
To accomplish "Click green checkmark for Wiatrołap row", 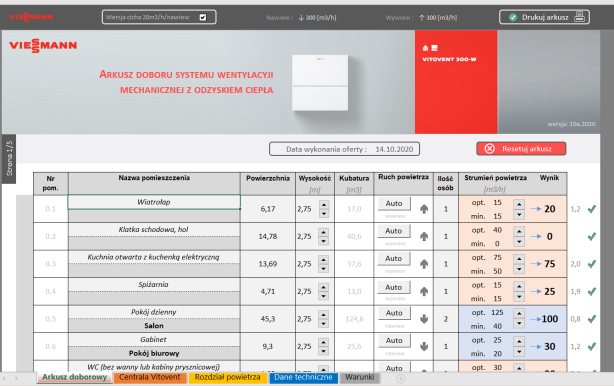I will 592,209.
